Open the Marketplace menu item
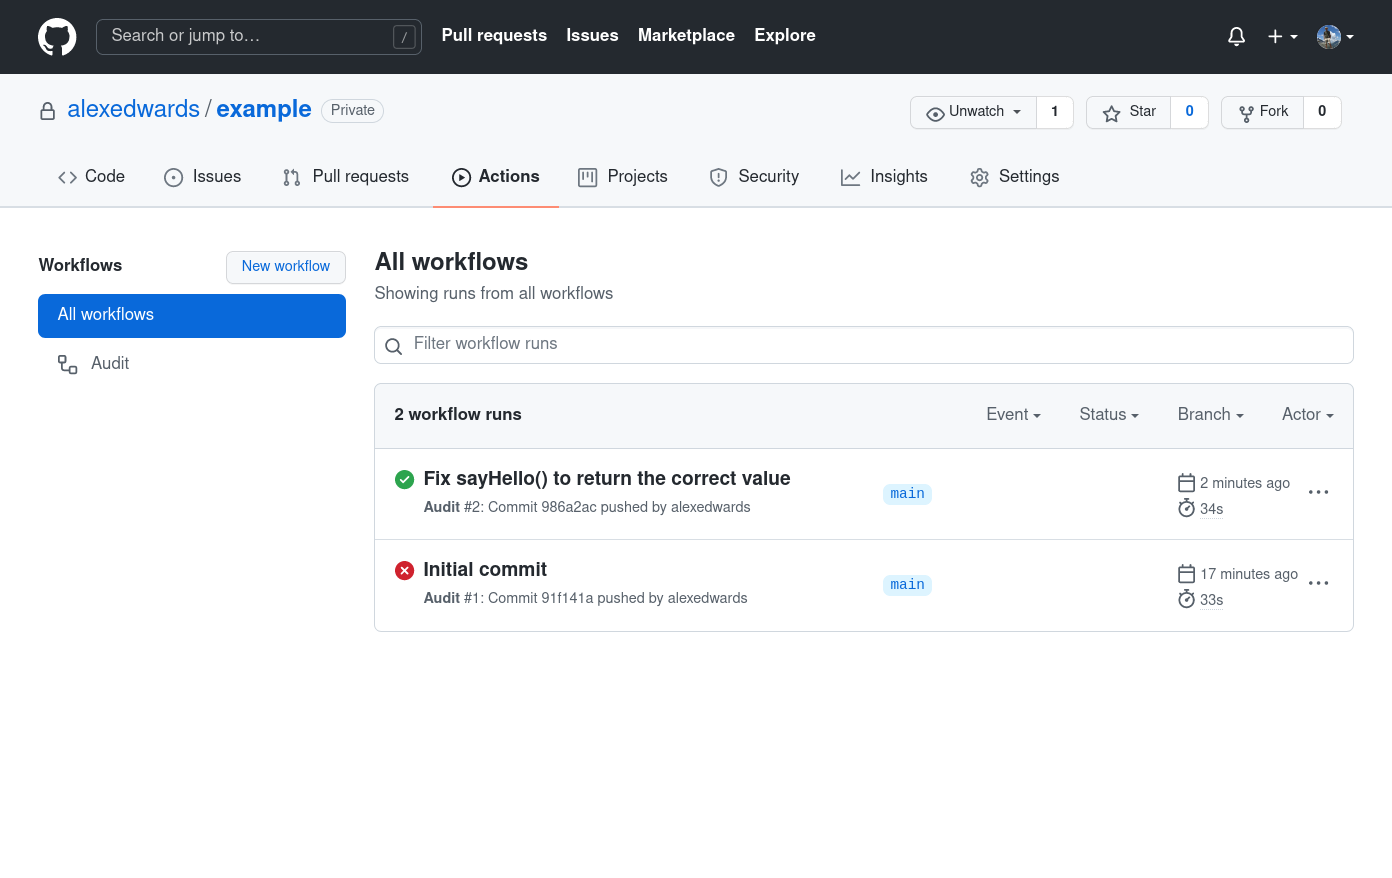1392x878 pixels. (x=686, y=35)
